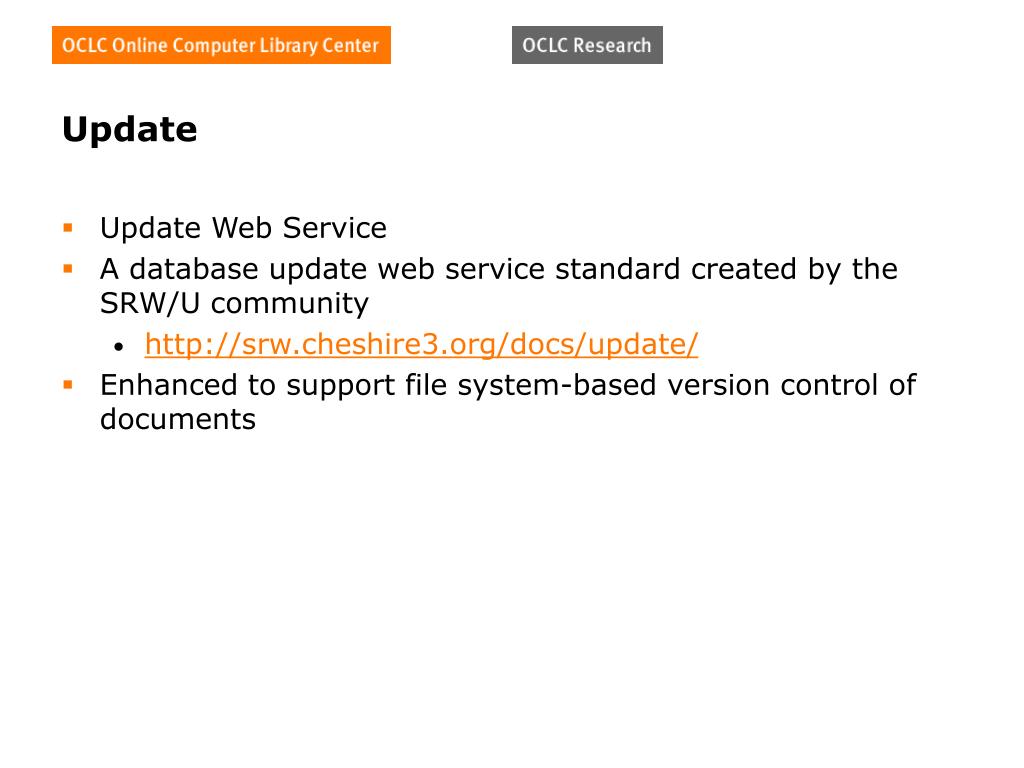Click orange square bullet beside "Enhanced to support"
1024x768 pixels.
68,384
